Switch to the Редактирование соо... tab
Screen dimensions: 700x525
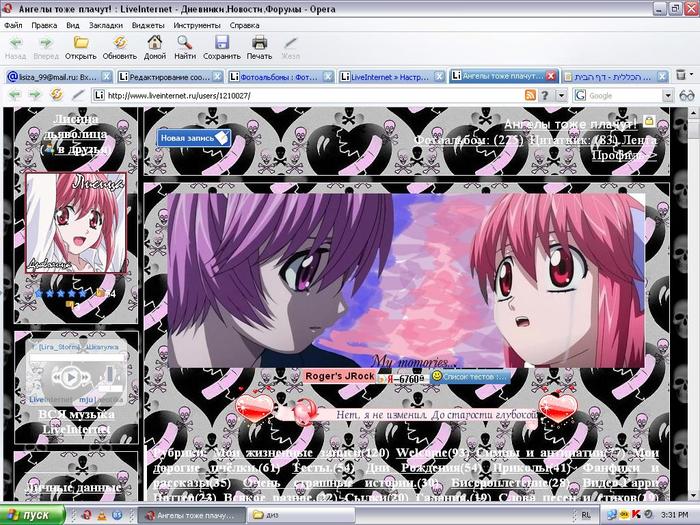click(164, 77)
